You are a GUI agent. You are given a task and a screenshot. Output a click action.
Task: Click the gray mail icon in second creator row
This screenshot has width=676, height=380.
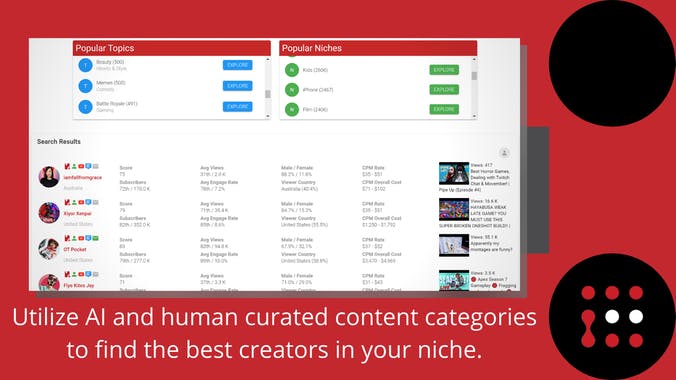click(x=96, y=202)
